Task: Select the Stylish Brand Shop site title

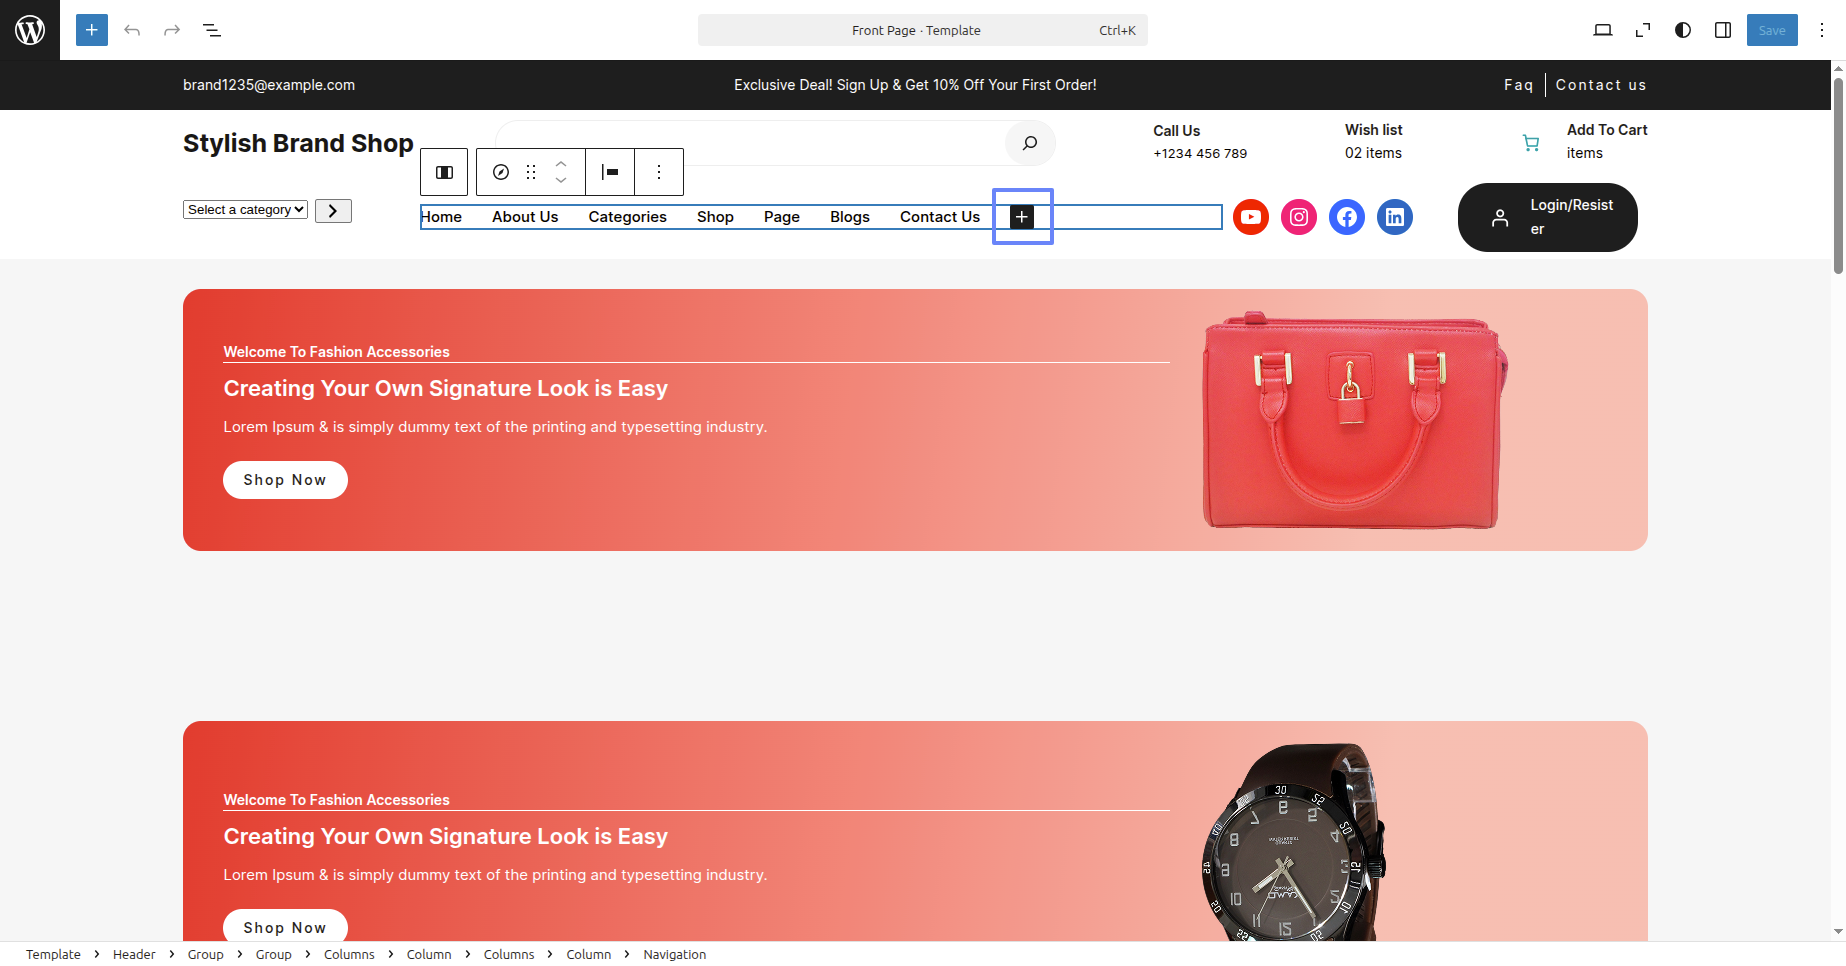Action: tap(298, 143)
